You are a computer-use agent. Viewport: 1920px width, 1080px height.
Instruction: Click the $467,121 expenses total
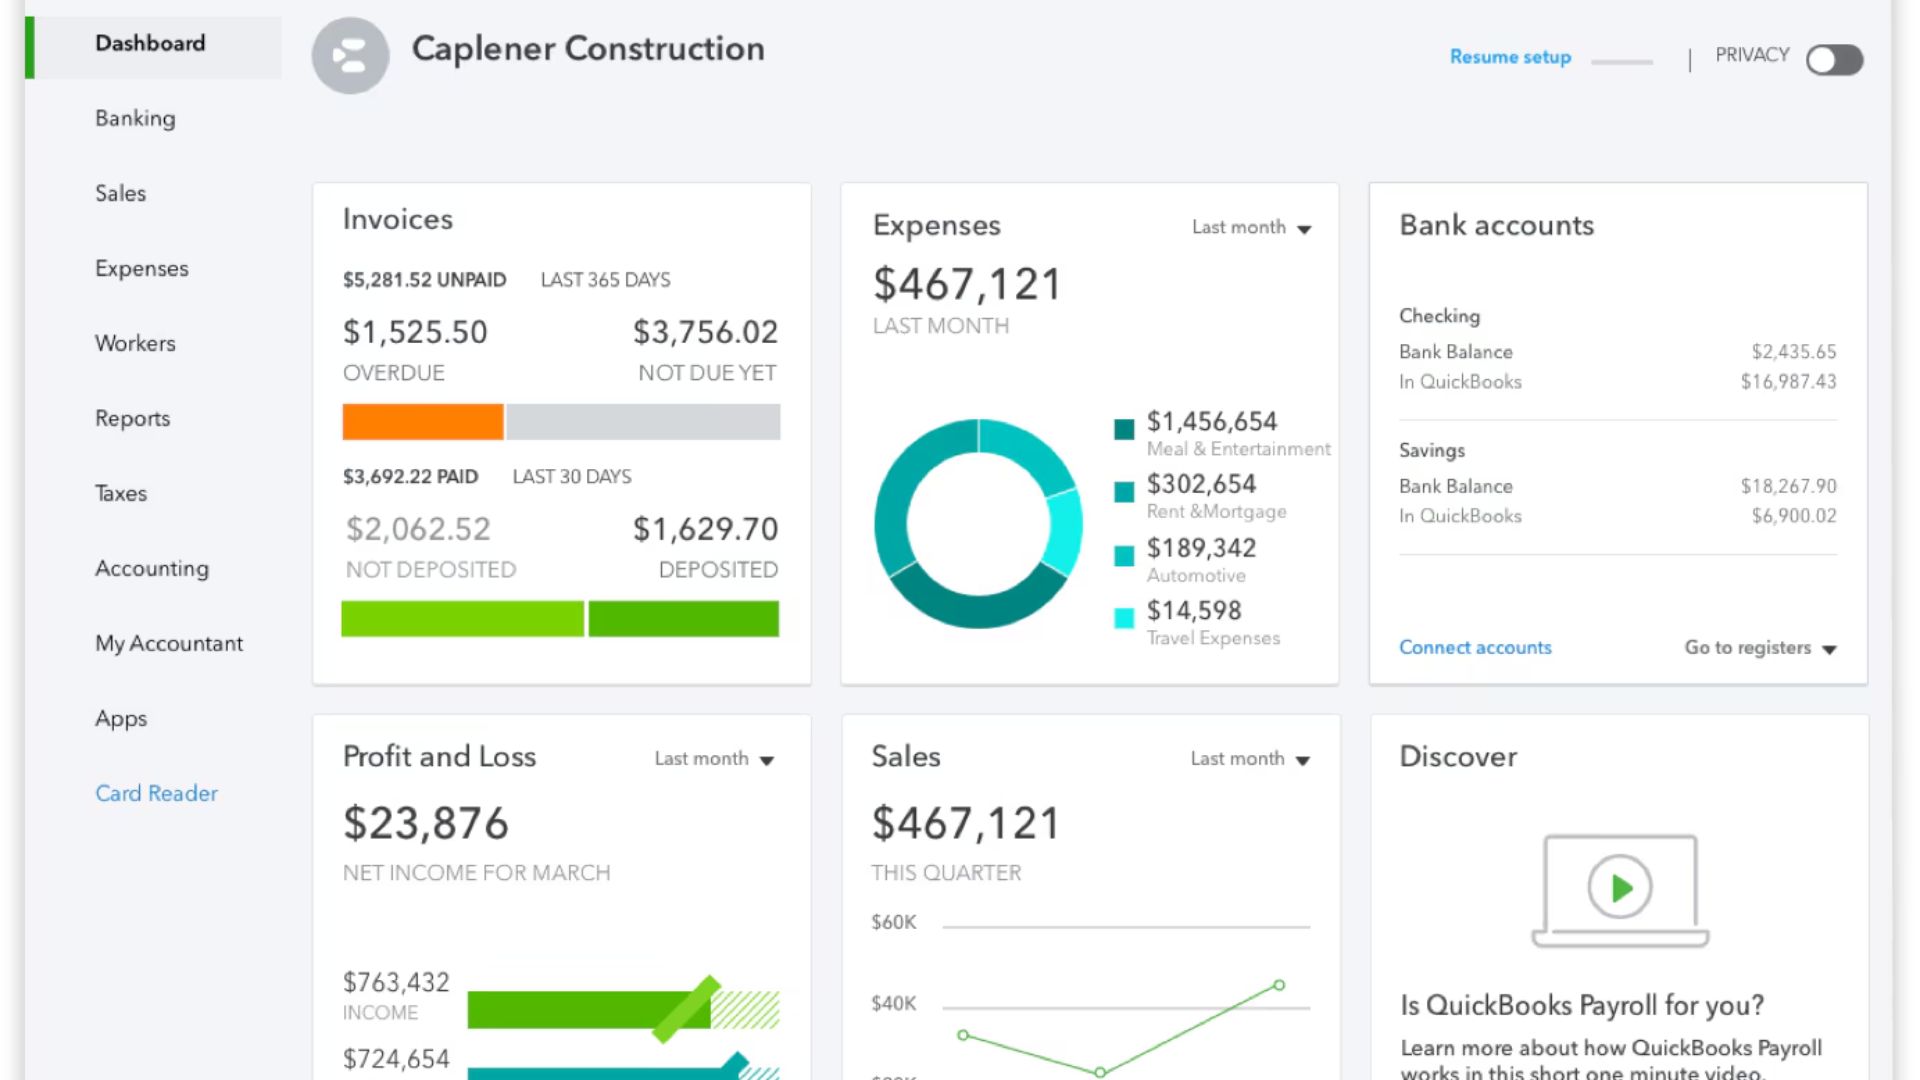(967, 284)
